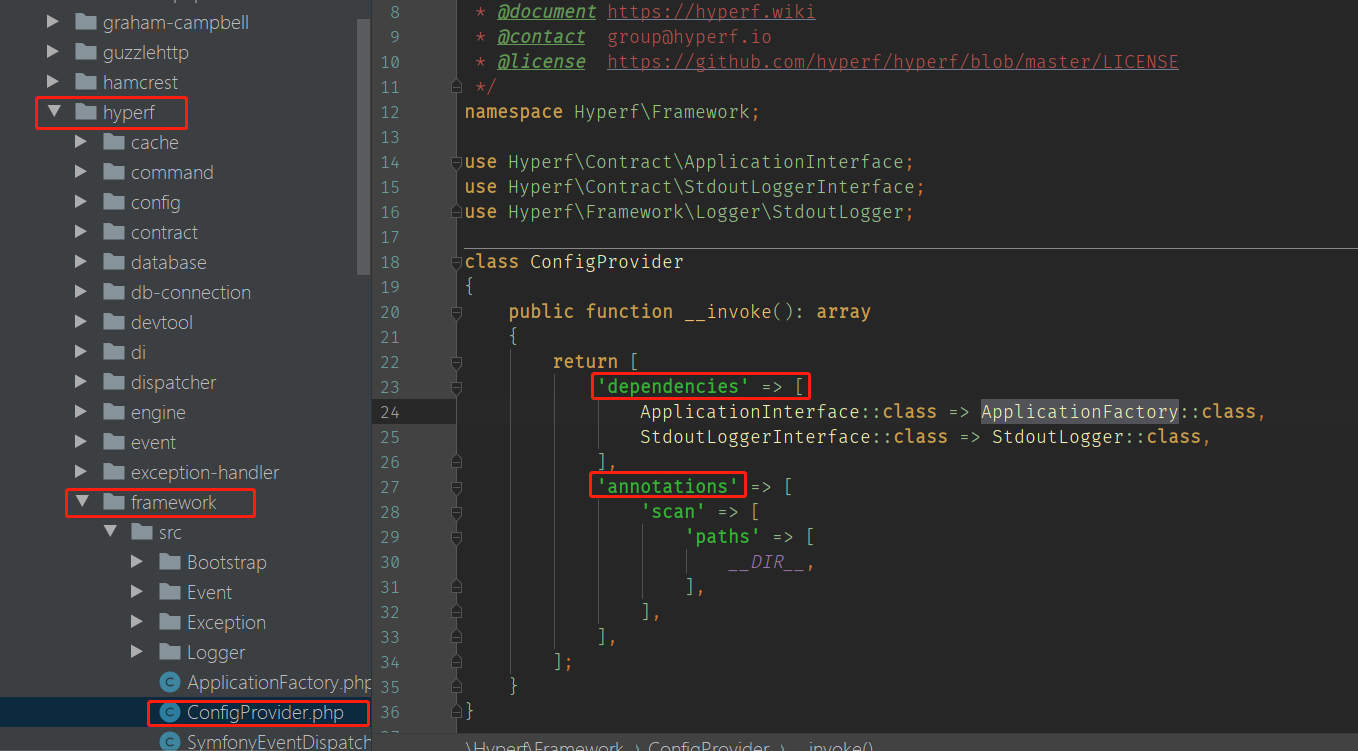Image resolution: width=1358 pixels, height=751 pixels.
Task: Collapse the hyperf folder arrow
Action: point(53,112)
